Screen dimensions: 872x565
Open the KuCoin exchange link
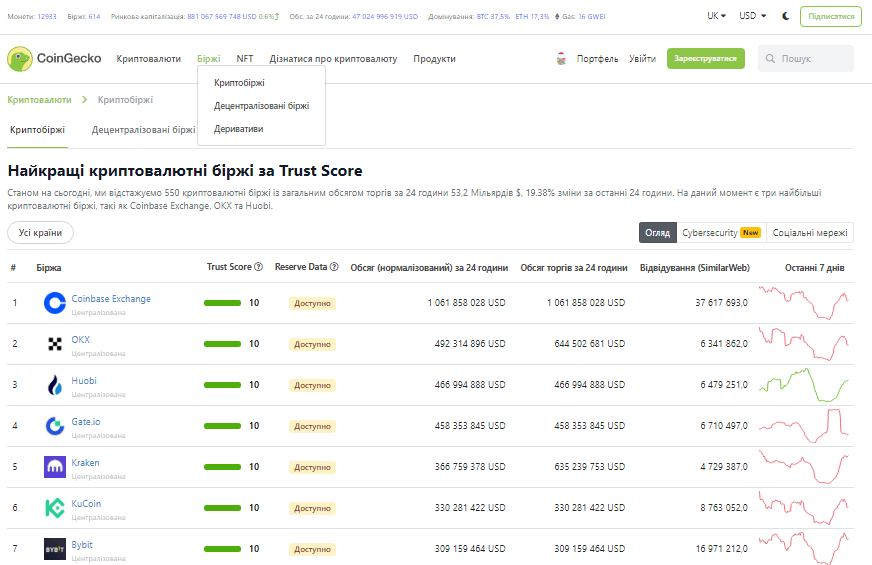86,503
